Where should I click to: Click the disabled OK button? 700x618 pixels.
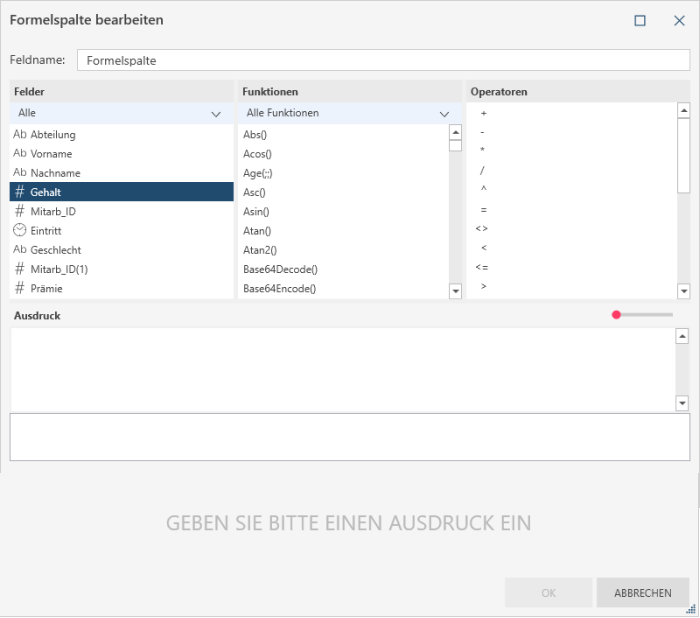(548, 593)
